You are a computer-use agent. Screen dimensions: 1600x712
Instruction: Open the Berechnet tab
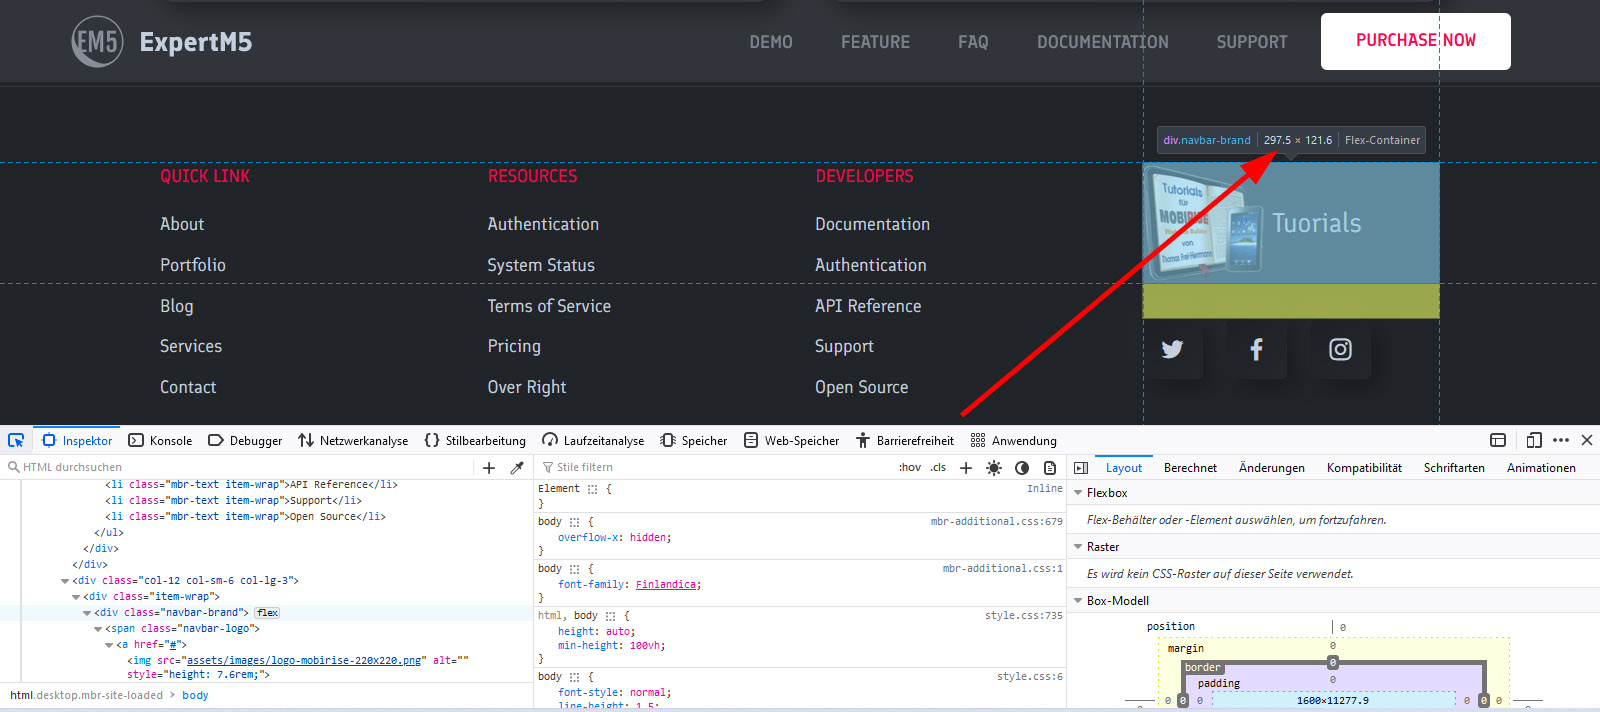pos(1190,468)
